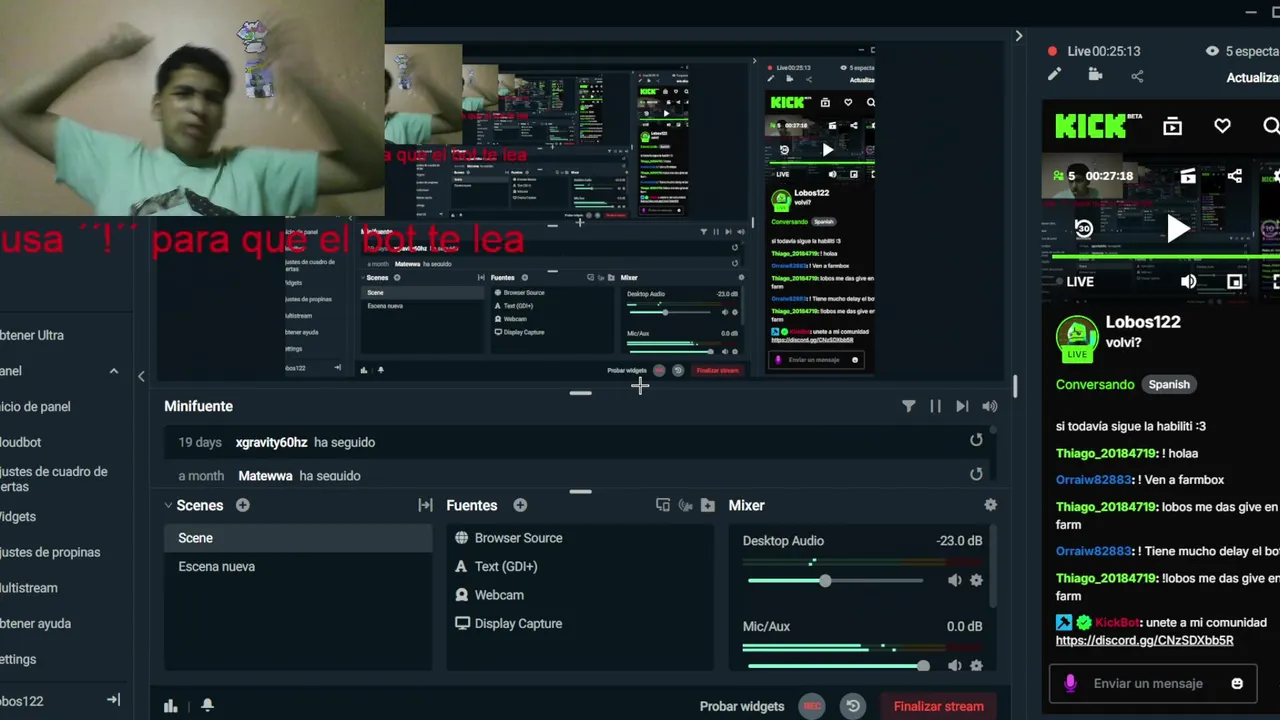Click the selective recording icon in Fuentes
Image resolution: width=1280 pixels, height=720 pixels.
tap(662, 505)
